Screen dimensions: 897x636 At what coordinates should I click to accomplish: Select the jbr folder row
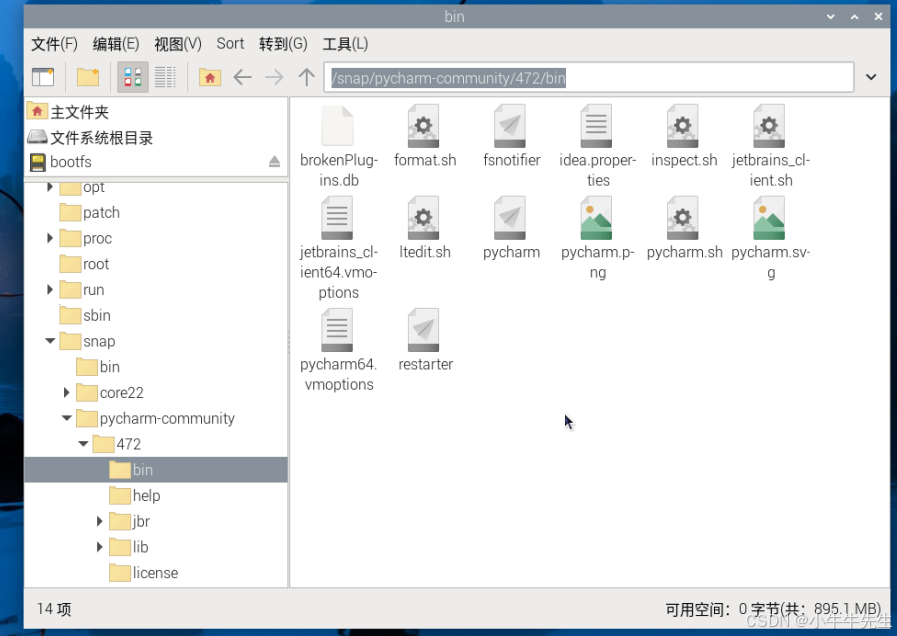(156, 521)
